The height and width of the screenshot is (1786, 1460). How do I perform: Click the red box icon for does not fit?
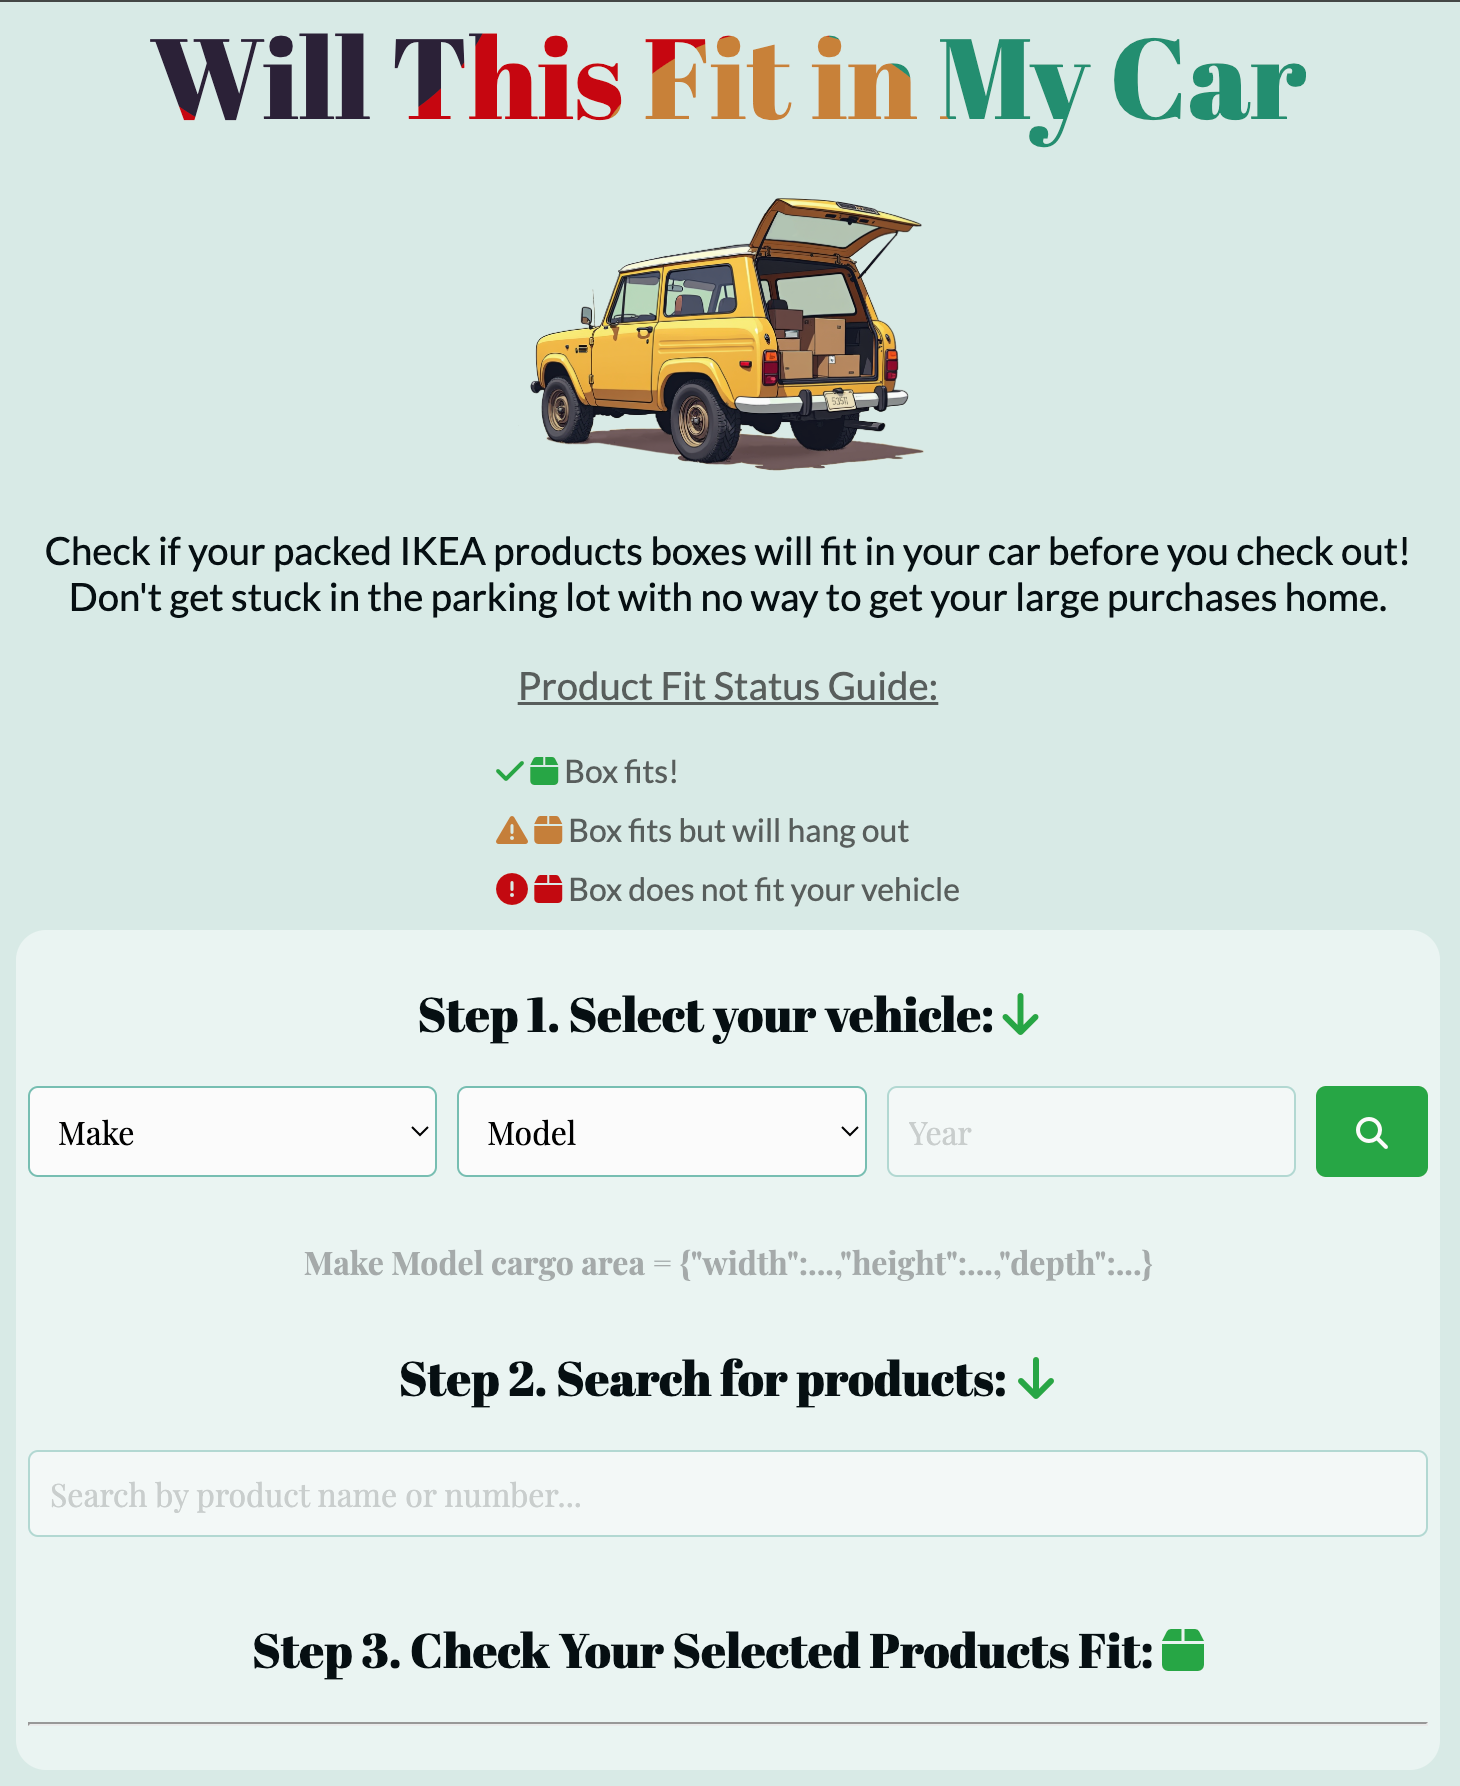[548, 889]
